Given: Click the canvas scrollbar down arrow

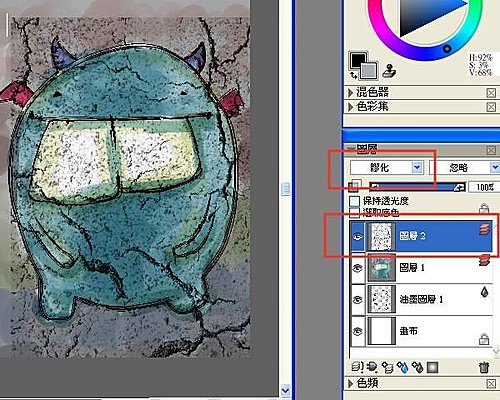Looking at the screenshot, I should [285, 390].
